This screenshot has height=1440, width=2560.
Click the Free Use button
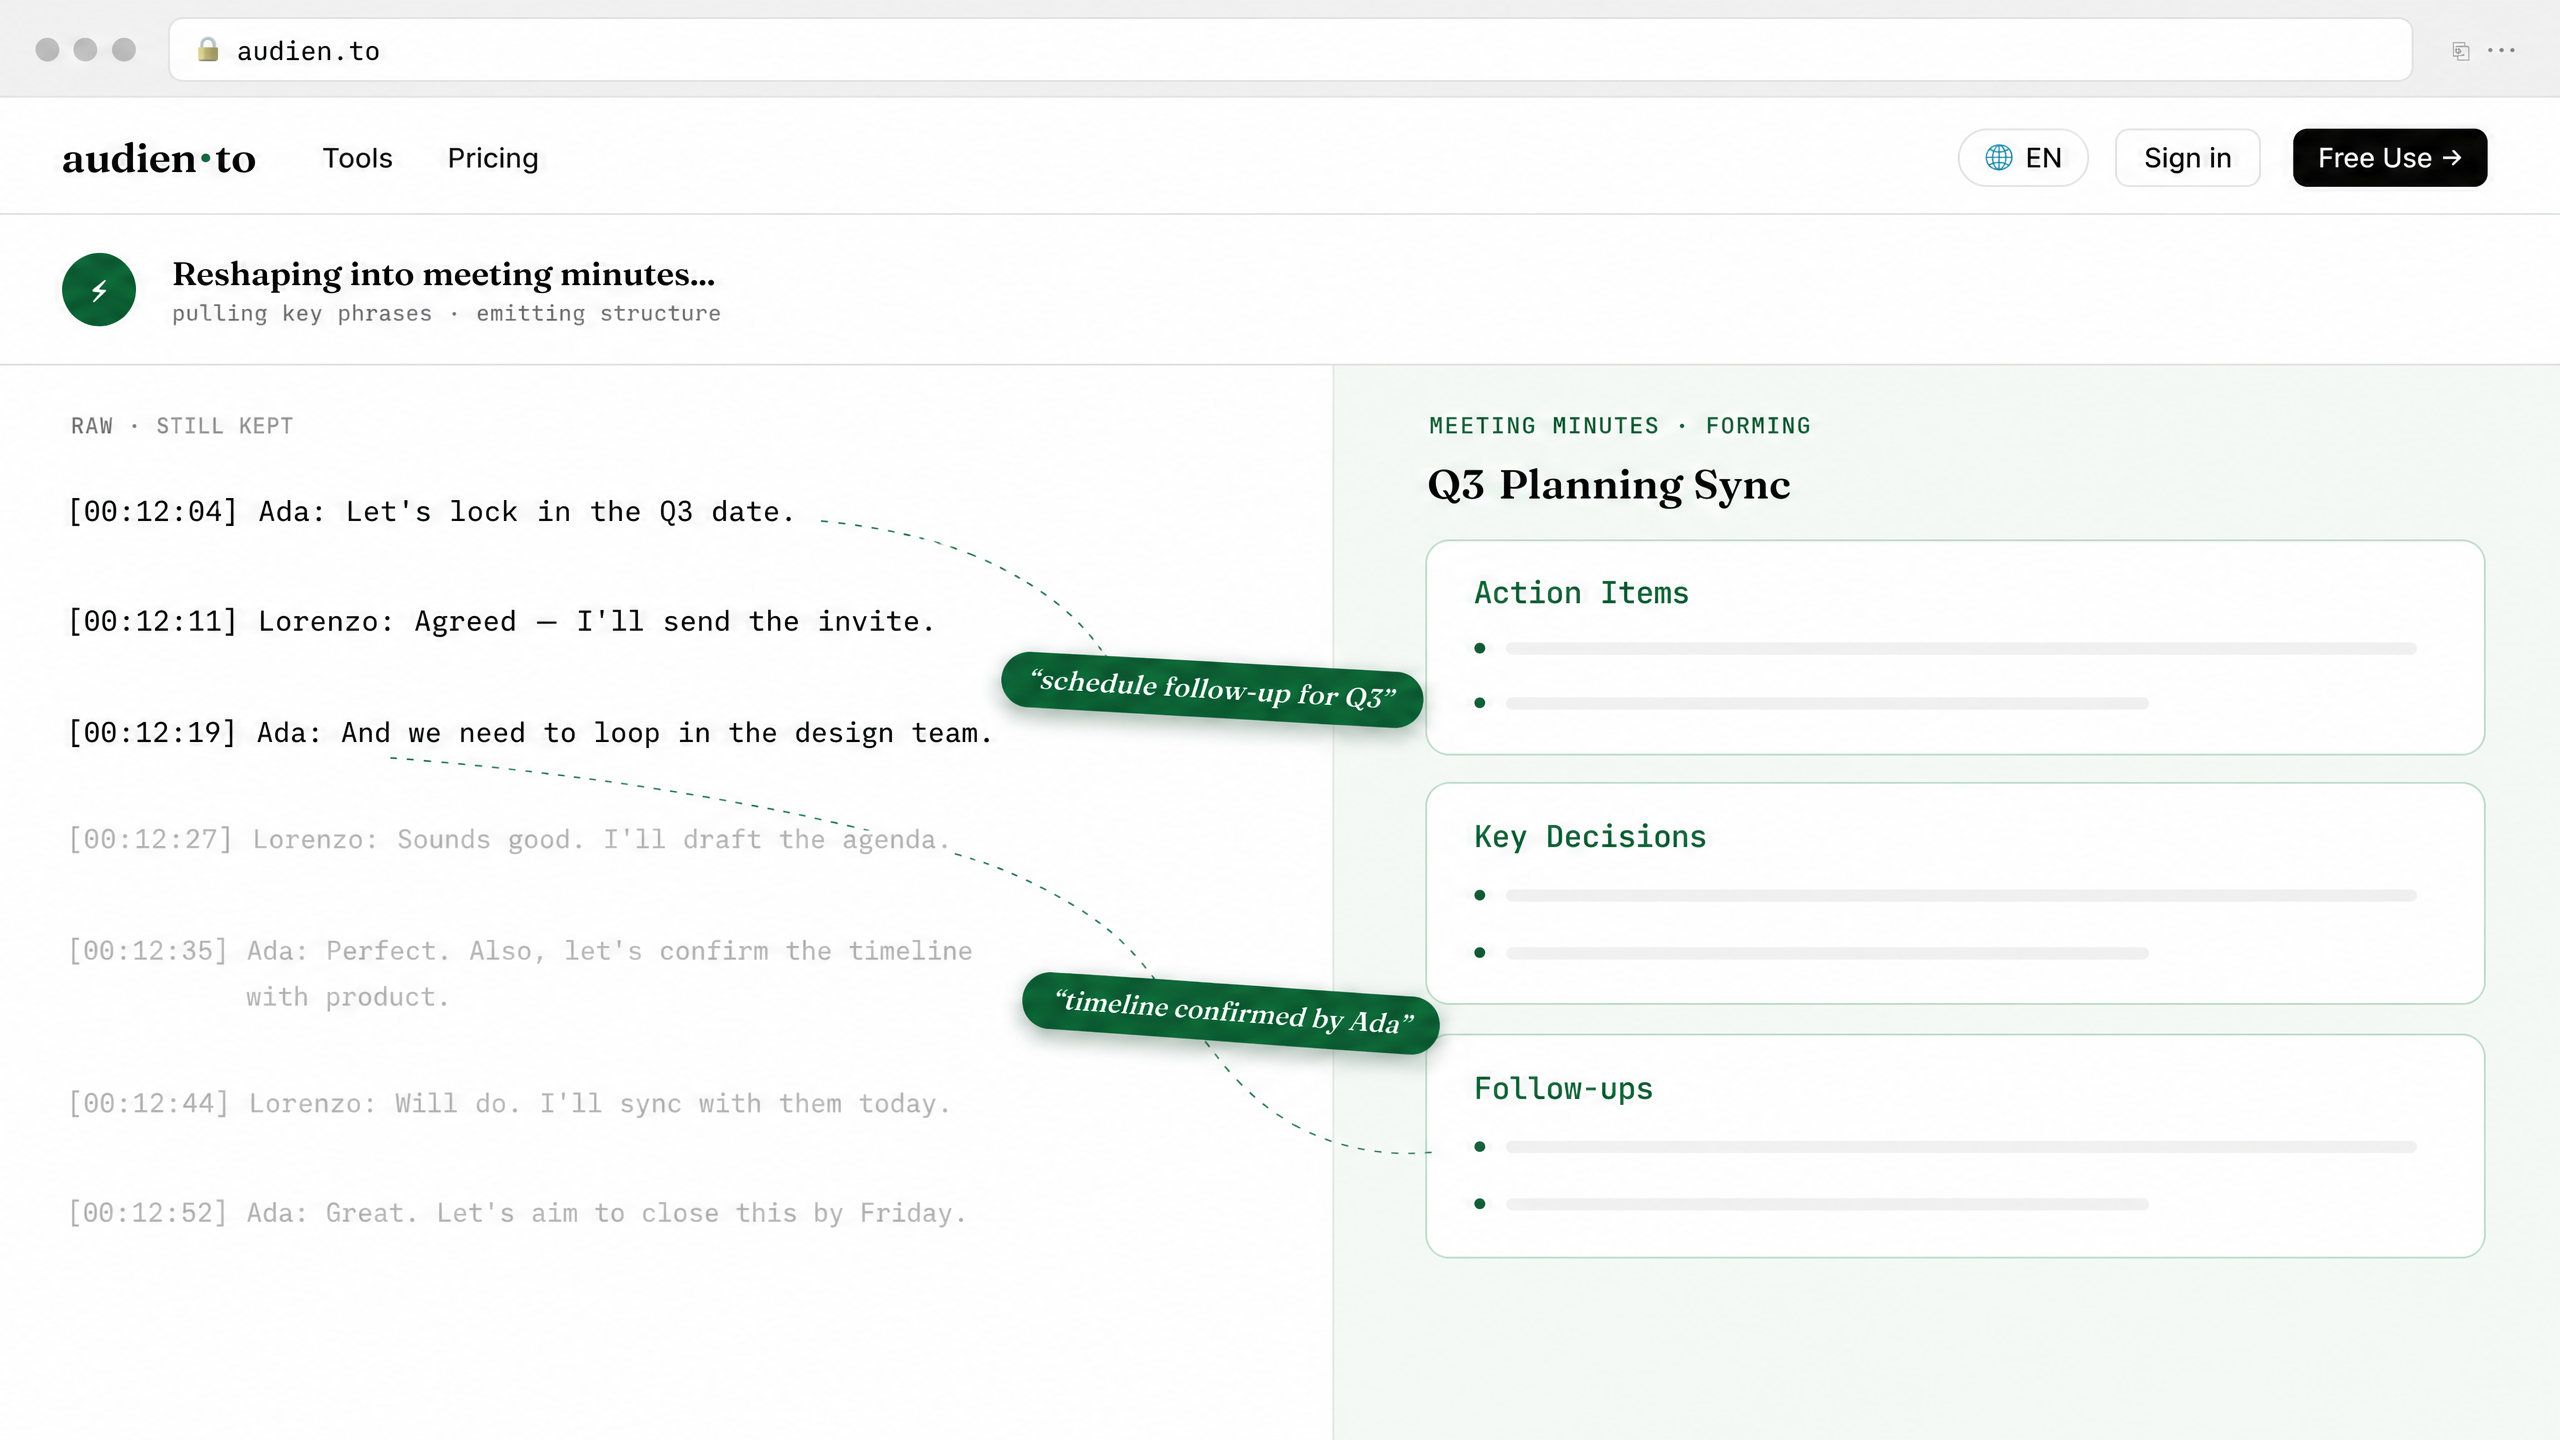pos(2389,158)
